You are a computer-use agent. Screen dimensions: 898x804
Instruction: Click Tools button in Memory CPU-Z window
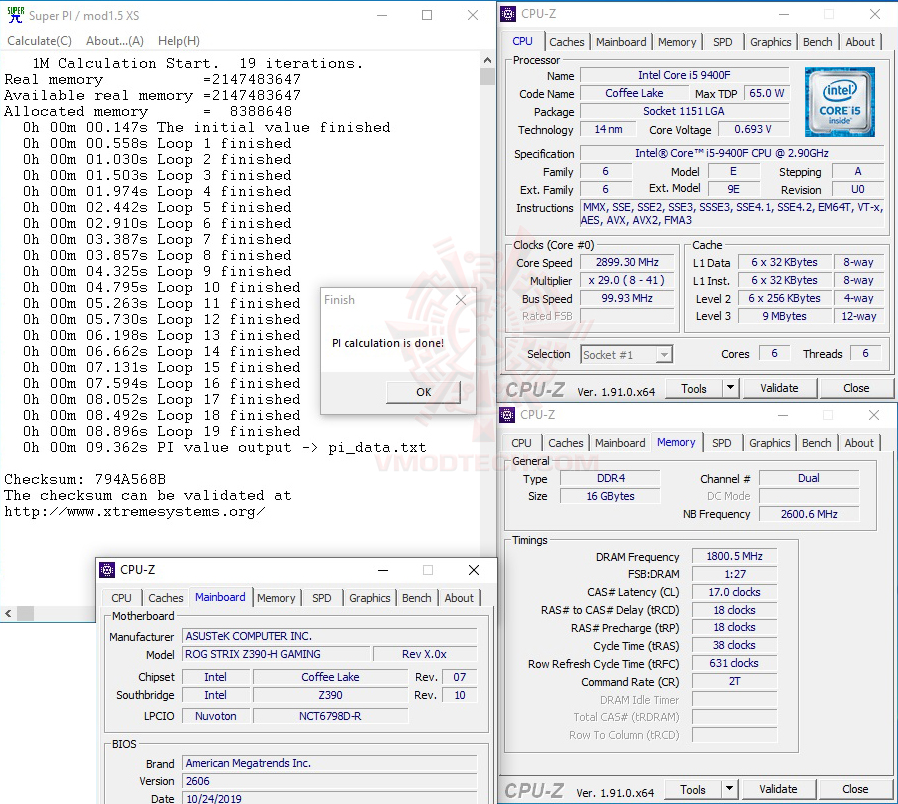(692, 790)
